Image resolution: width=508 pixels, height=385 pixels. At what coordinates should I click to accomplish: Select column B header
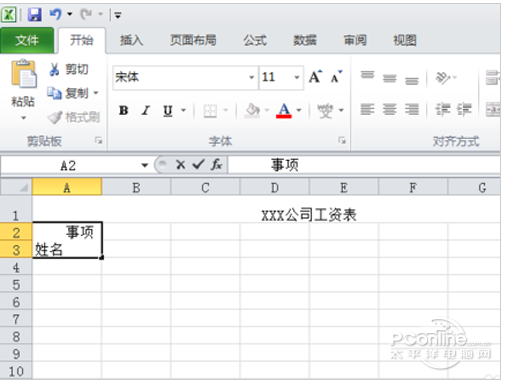(x=136, y=188)
